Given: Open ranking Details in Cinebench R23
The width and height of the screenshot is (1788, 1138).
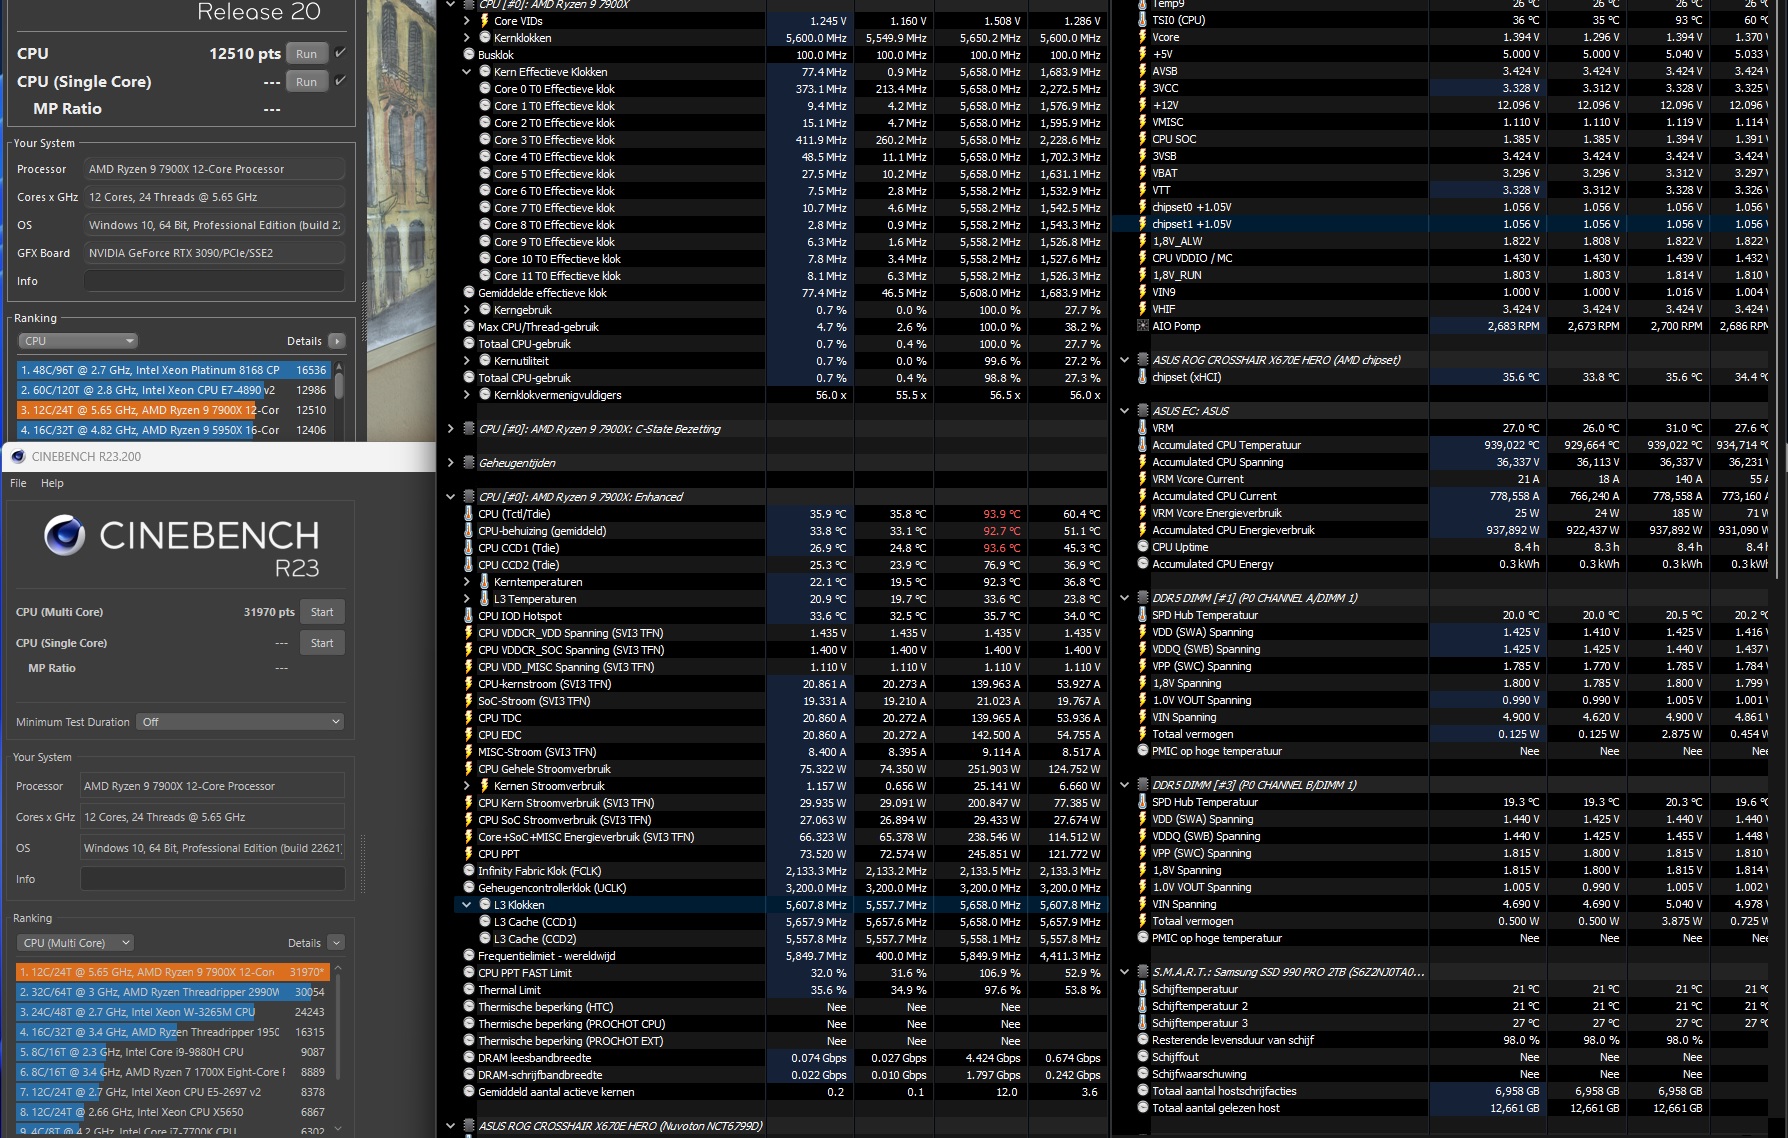Looking at the screenshot, I should [336, 943].
